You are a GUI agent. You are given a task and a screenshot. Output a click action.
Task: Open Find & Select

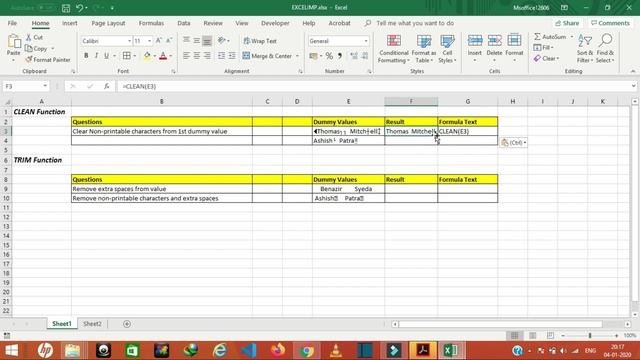605,49
